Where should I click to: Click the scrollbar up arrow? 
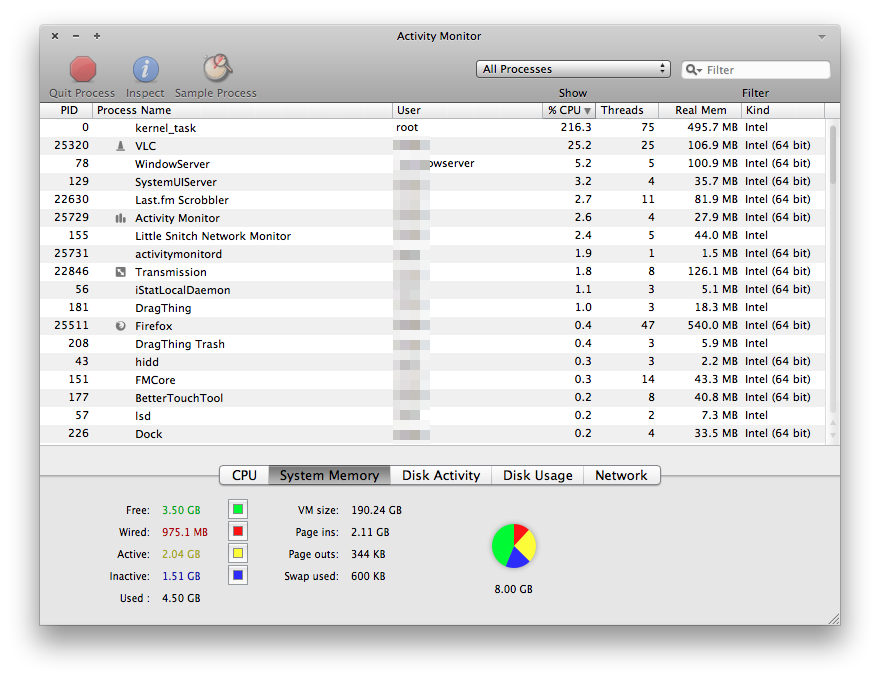[x=833, y=423]
